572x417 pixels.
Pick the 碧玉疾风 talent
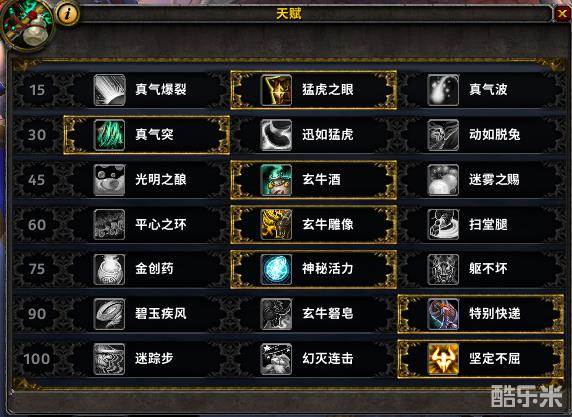(147, 314)
